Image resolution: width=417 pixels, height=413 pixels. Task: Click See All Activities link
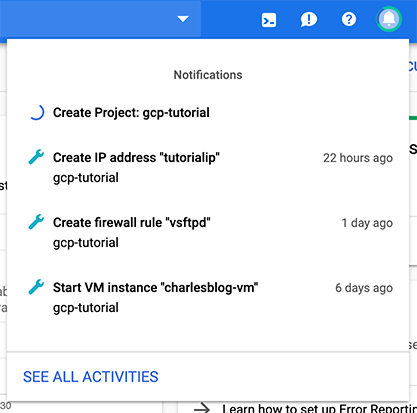tap(91, 377)
